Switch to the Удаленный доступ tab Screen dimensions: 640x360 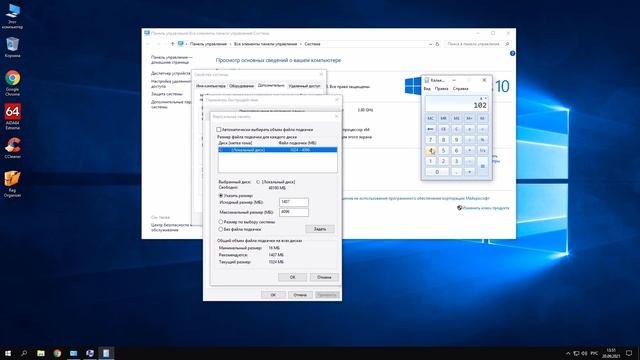304,86
